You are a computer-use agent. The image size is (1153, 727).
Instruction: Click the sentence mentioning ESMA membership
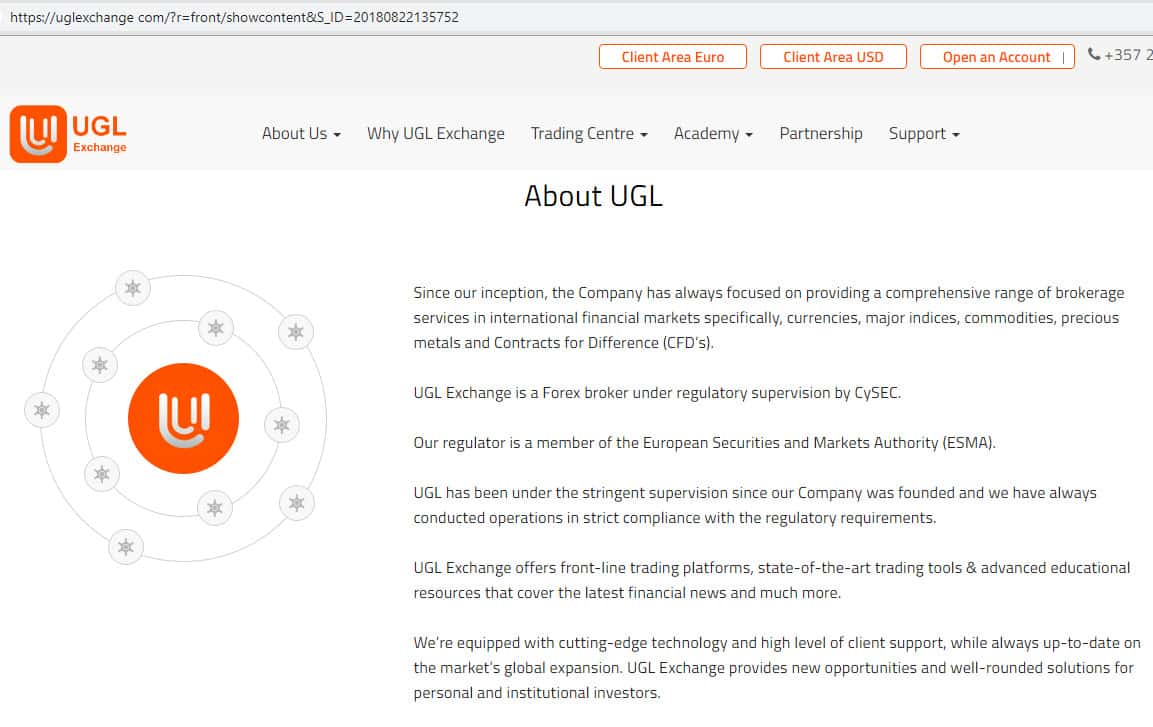click(704, 443)
